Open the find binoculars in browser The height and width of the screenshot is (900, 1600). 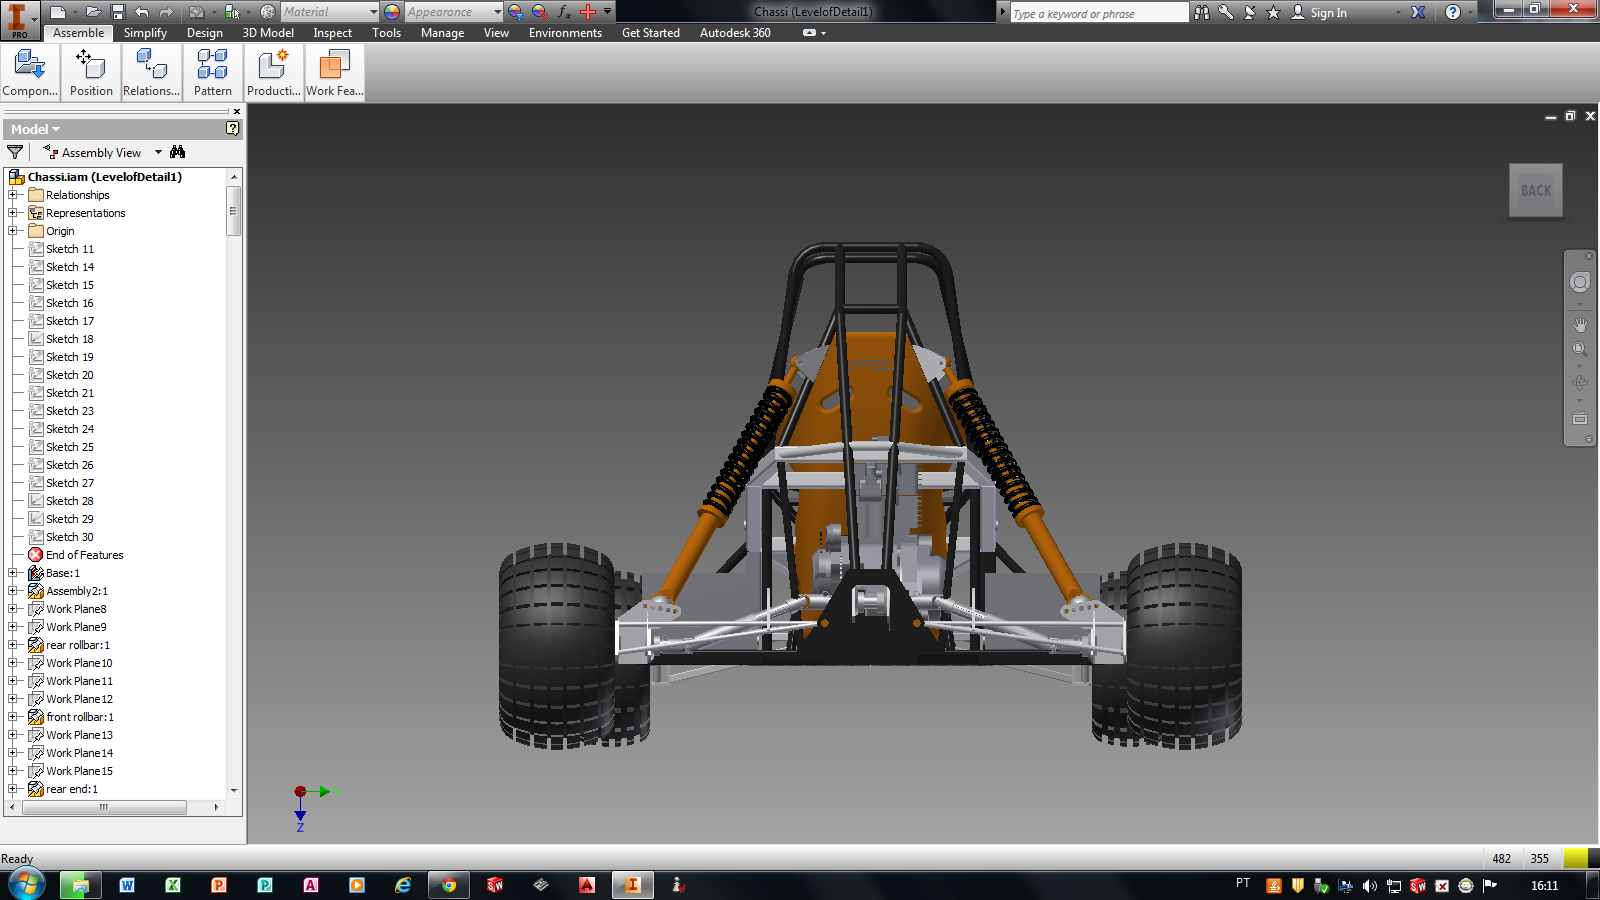(x=178, y=152)
